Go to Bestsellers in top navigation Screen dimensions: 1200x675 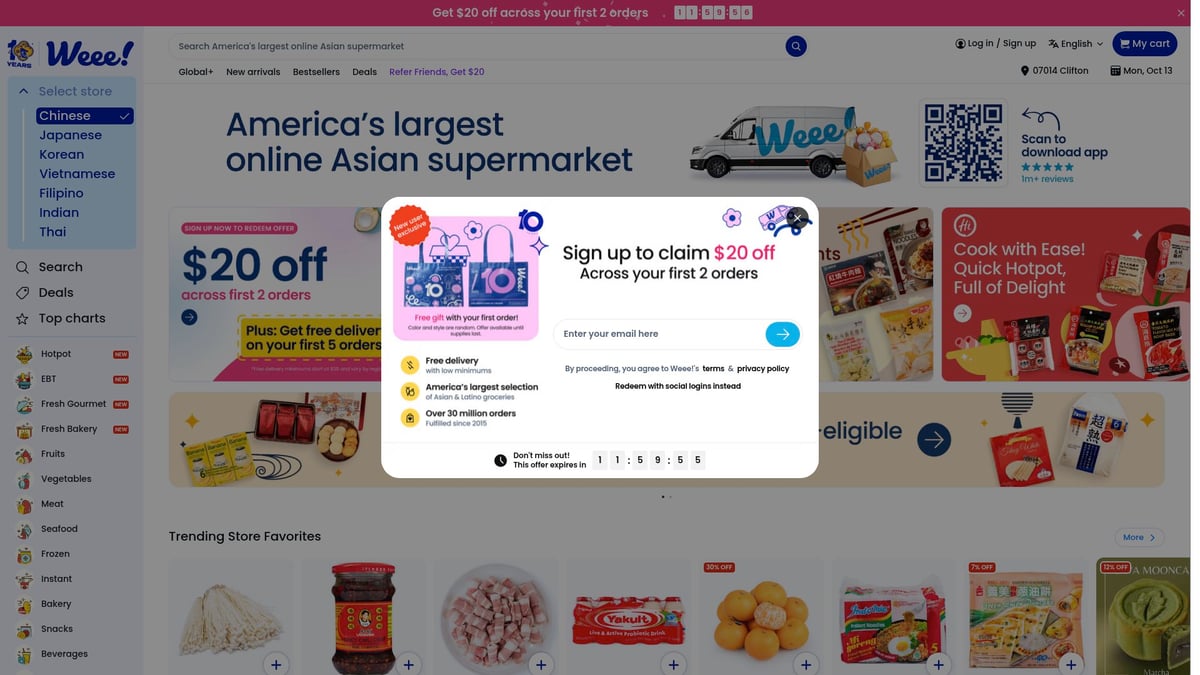pos(316,72)
